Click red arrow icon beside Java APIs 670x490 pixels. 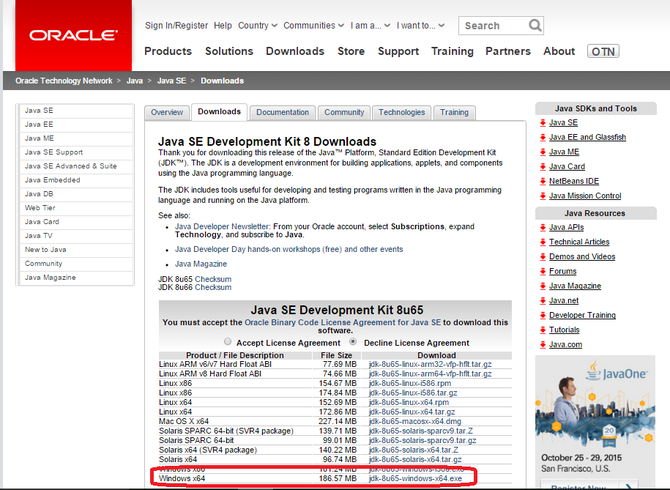(543, 228)
